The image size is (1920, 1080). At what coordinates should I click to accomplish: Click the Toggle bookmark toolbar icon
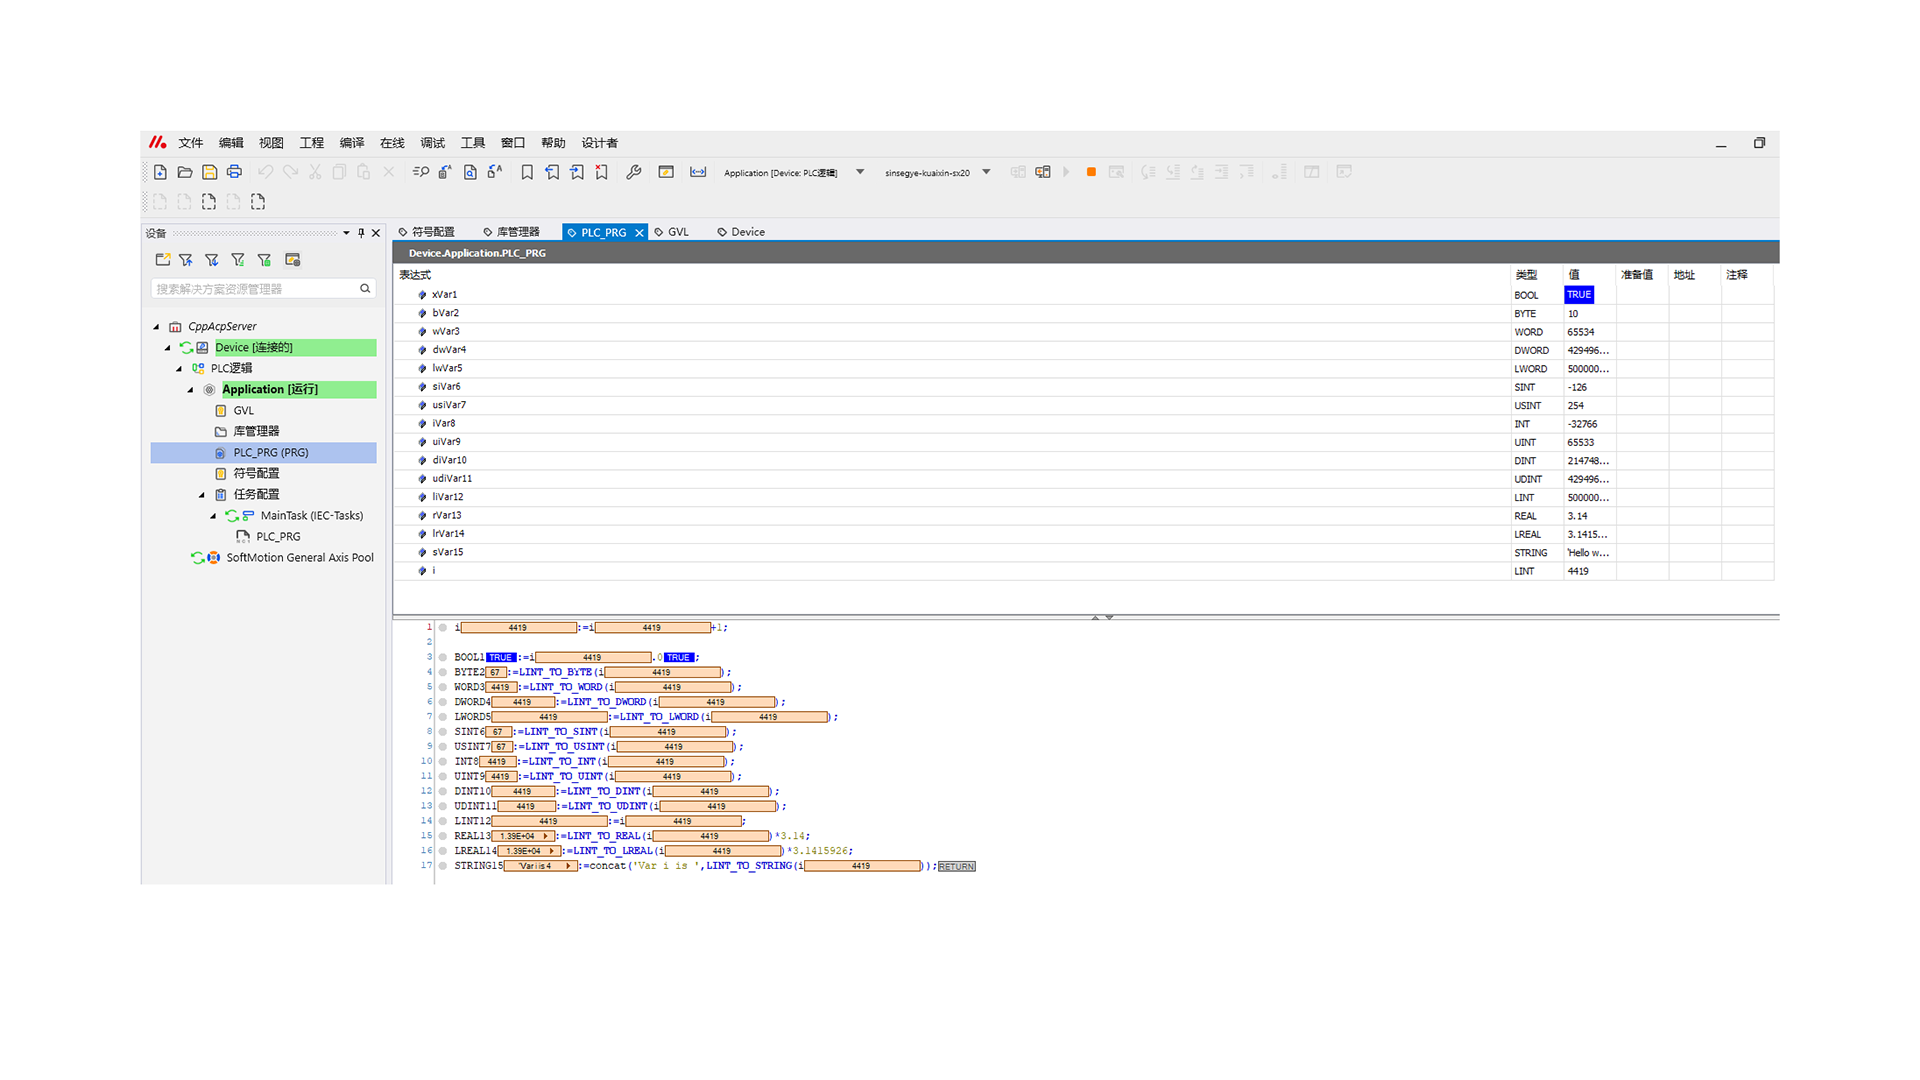[x=527, y=172]
